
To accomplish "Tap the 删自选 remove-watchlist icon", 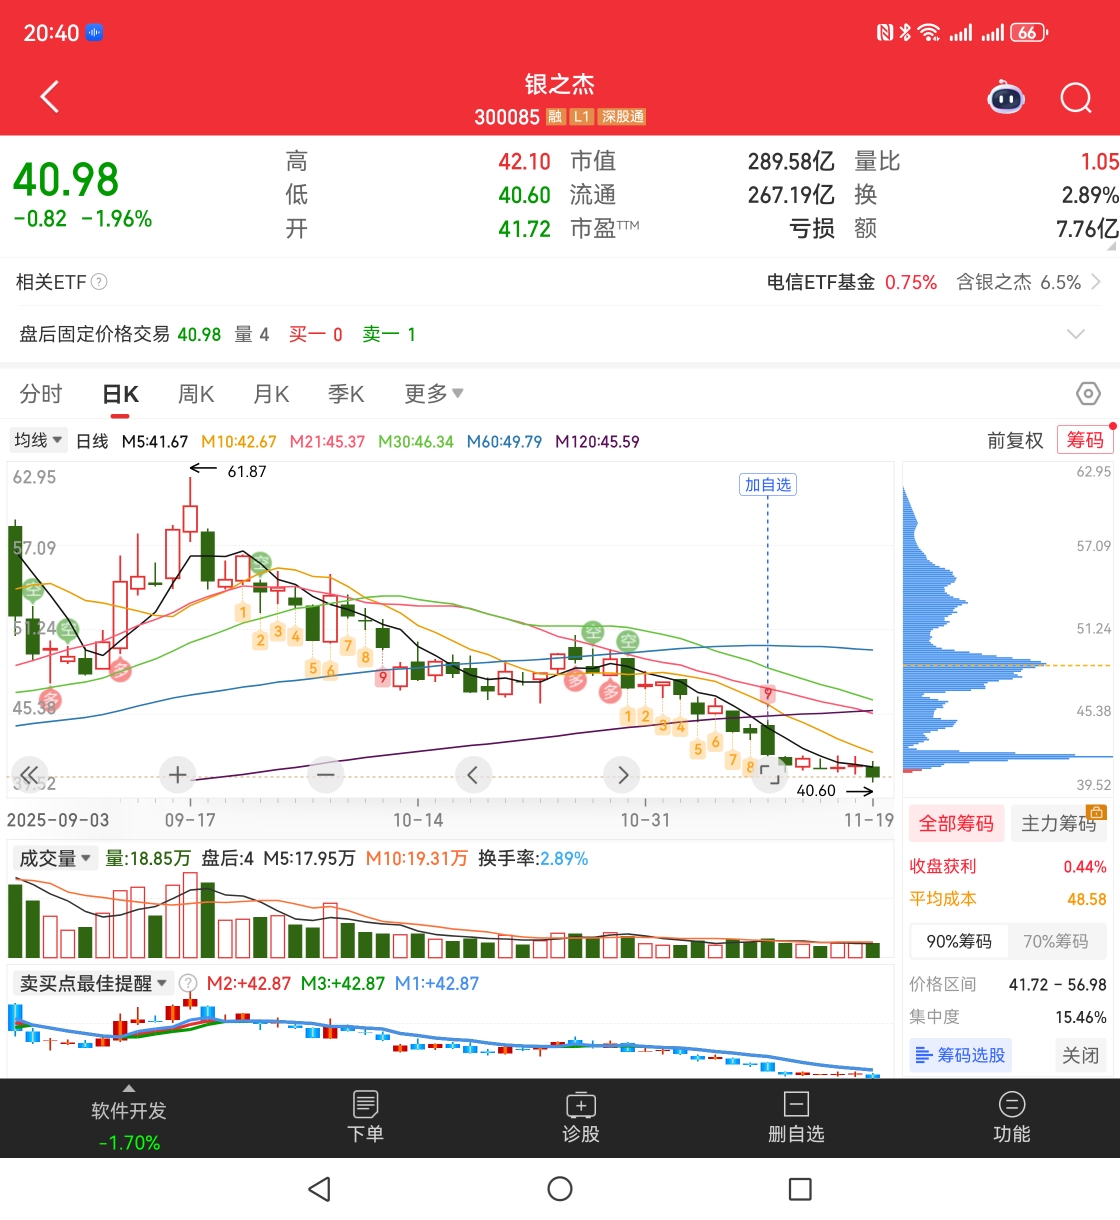I will coord(797,1104).
